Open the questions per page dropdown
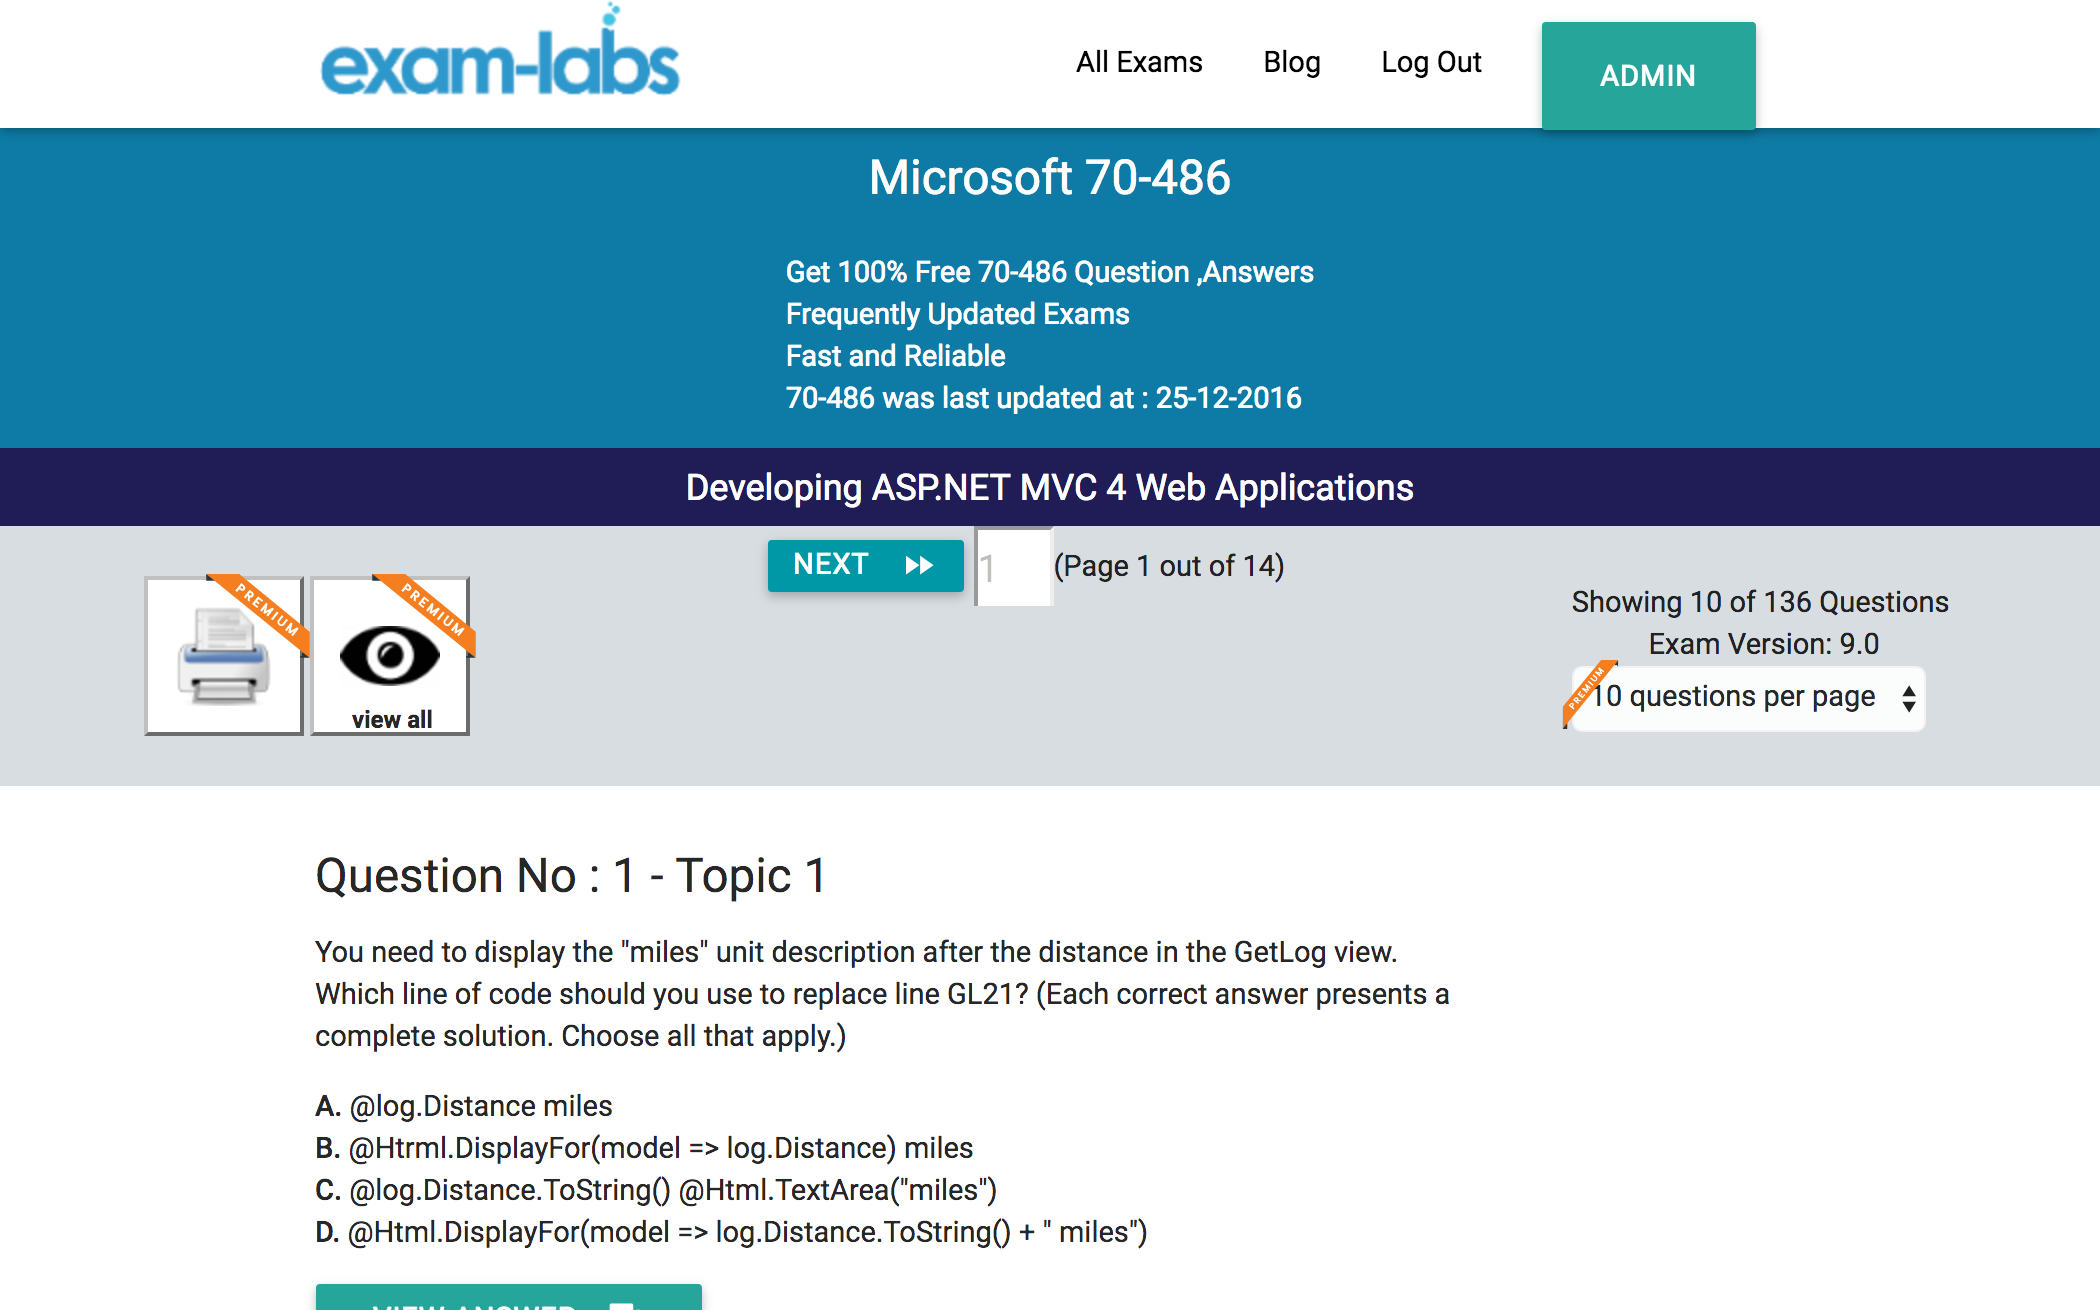The height and width of the screenshot is (1310, 2100). click(x=1747, y=698)
